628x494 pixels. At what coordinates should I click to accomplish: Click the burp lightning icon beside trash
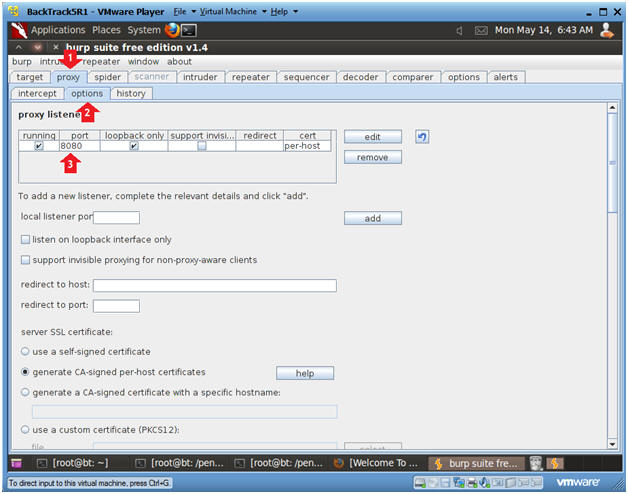click(x=555, y=463)
